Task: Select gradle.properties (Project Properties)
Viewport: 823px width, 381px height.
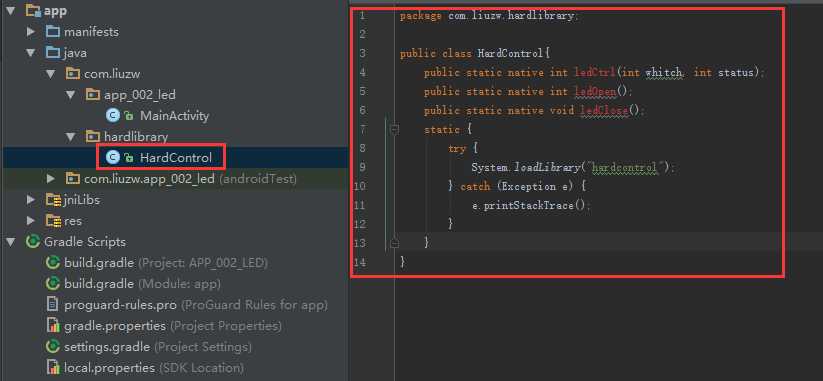Action: point(173,326)
